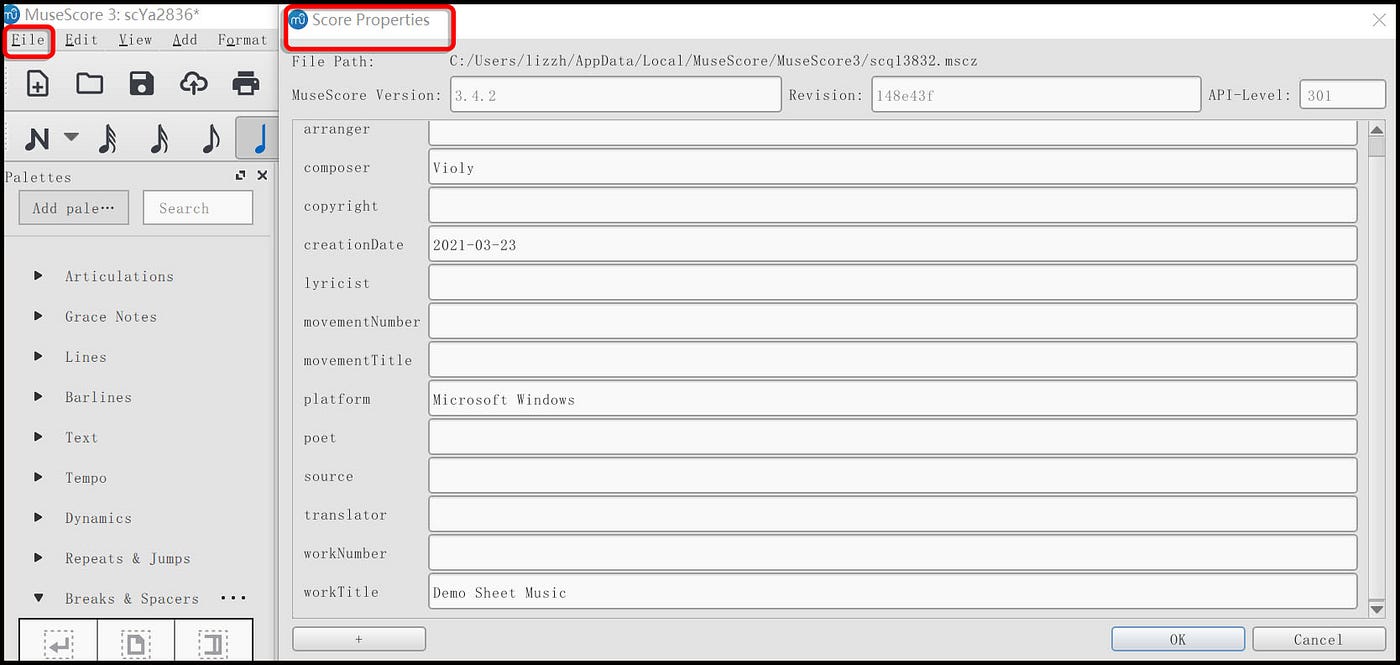This screenshot has width=1400, height=665.
Task: Click the poet input field
Action: tap(893, 437)
